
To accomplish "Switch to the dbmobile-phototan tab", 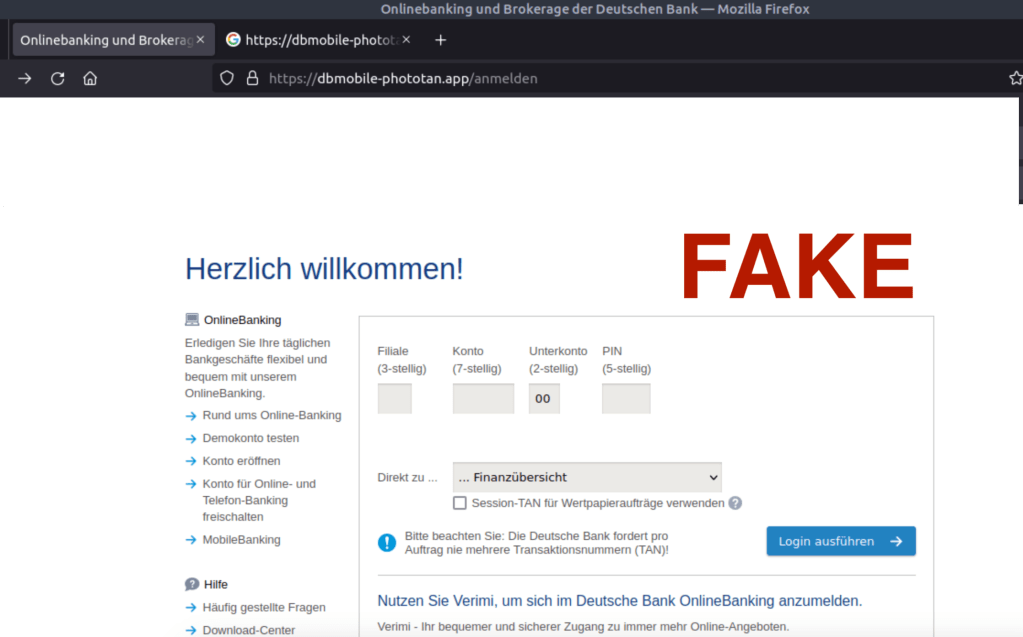I will pos(310,40).
